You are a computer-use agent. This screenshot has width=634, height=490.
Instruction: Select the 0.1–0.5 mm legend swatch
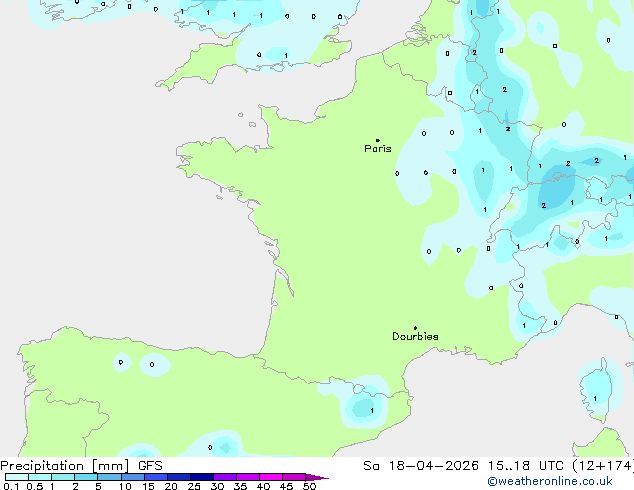click(17, 477)
